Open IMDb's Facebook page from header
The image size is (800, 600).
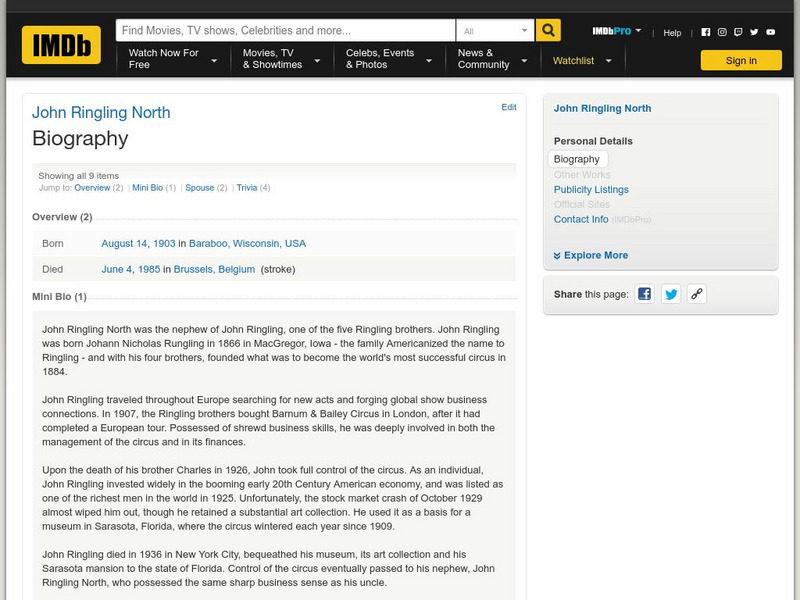click(x=706, y=32)
